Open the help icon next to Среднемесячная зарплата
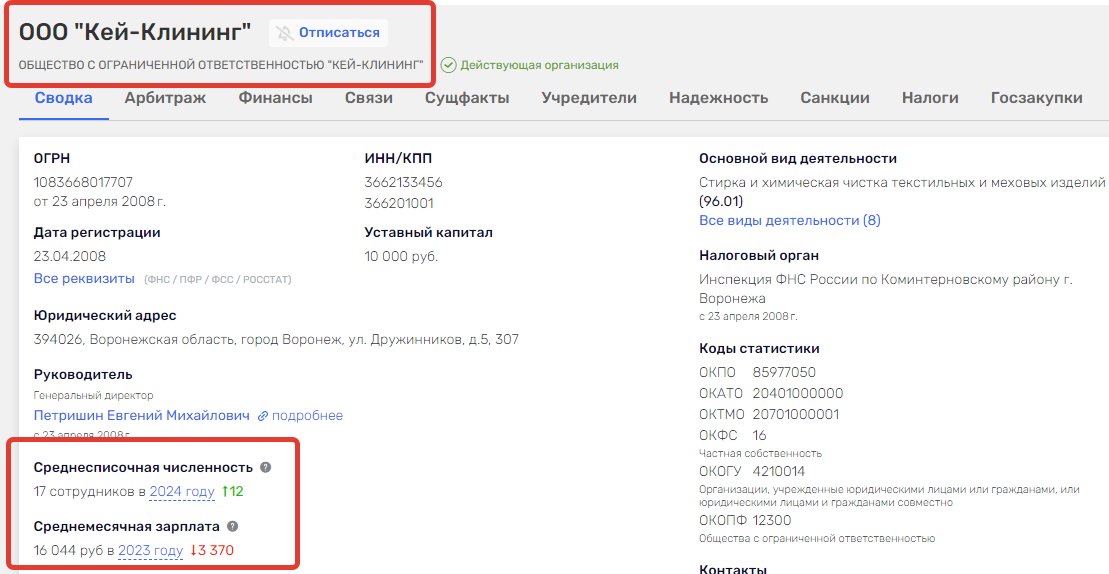Viewport: 1109px width, 574px height. 233,527
